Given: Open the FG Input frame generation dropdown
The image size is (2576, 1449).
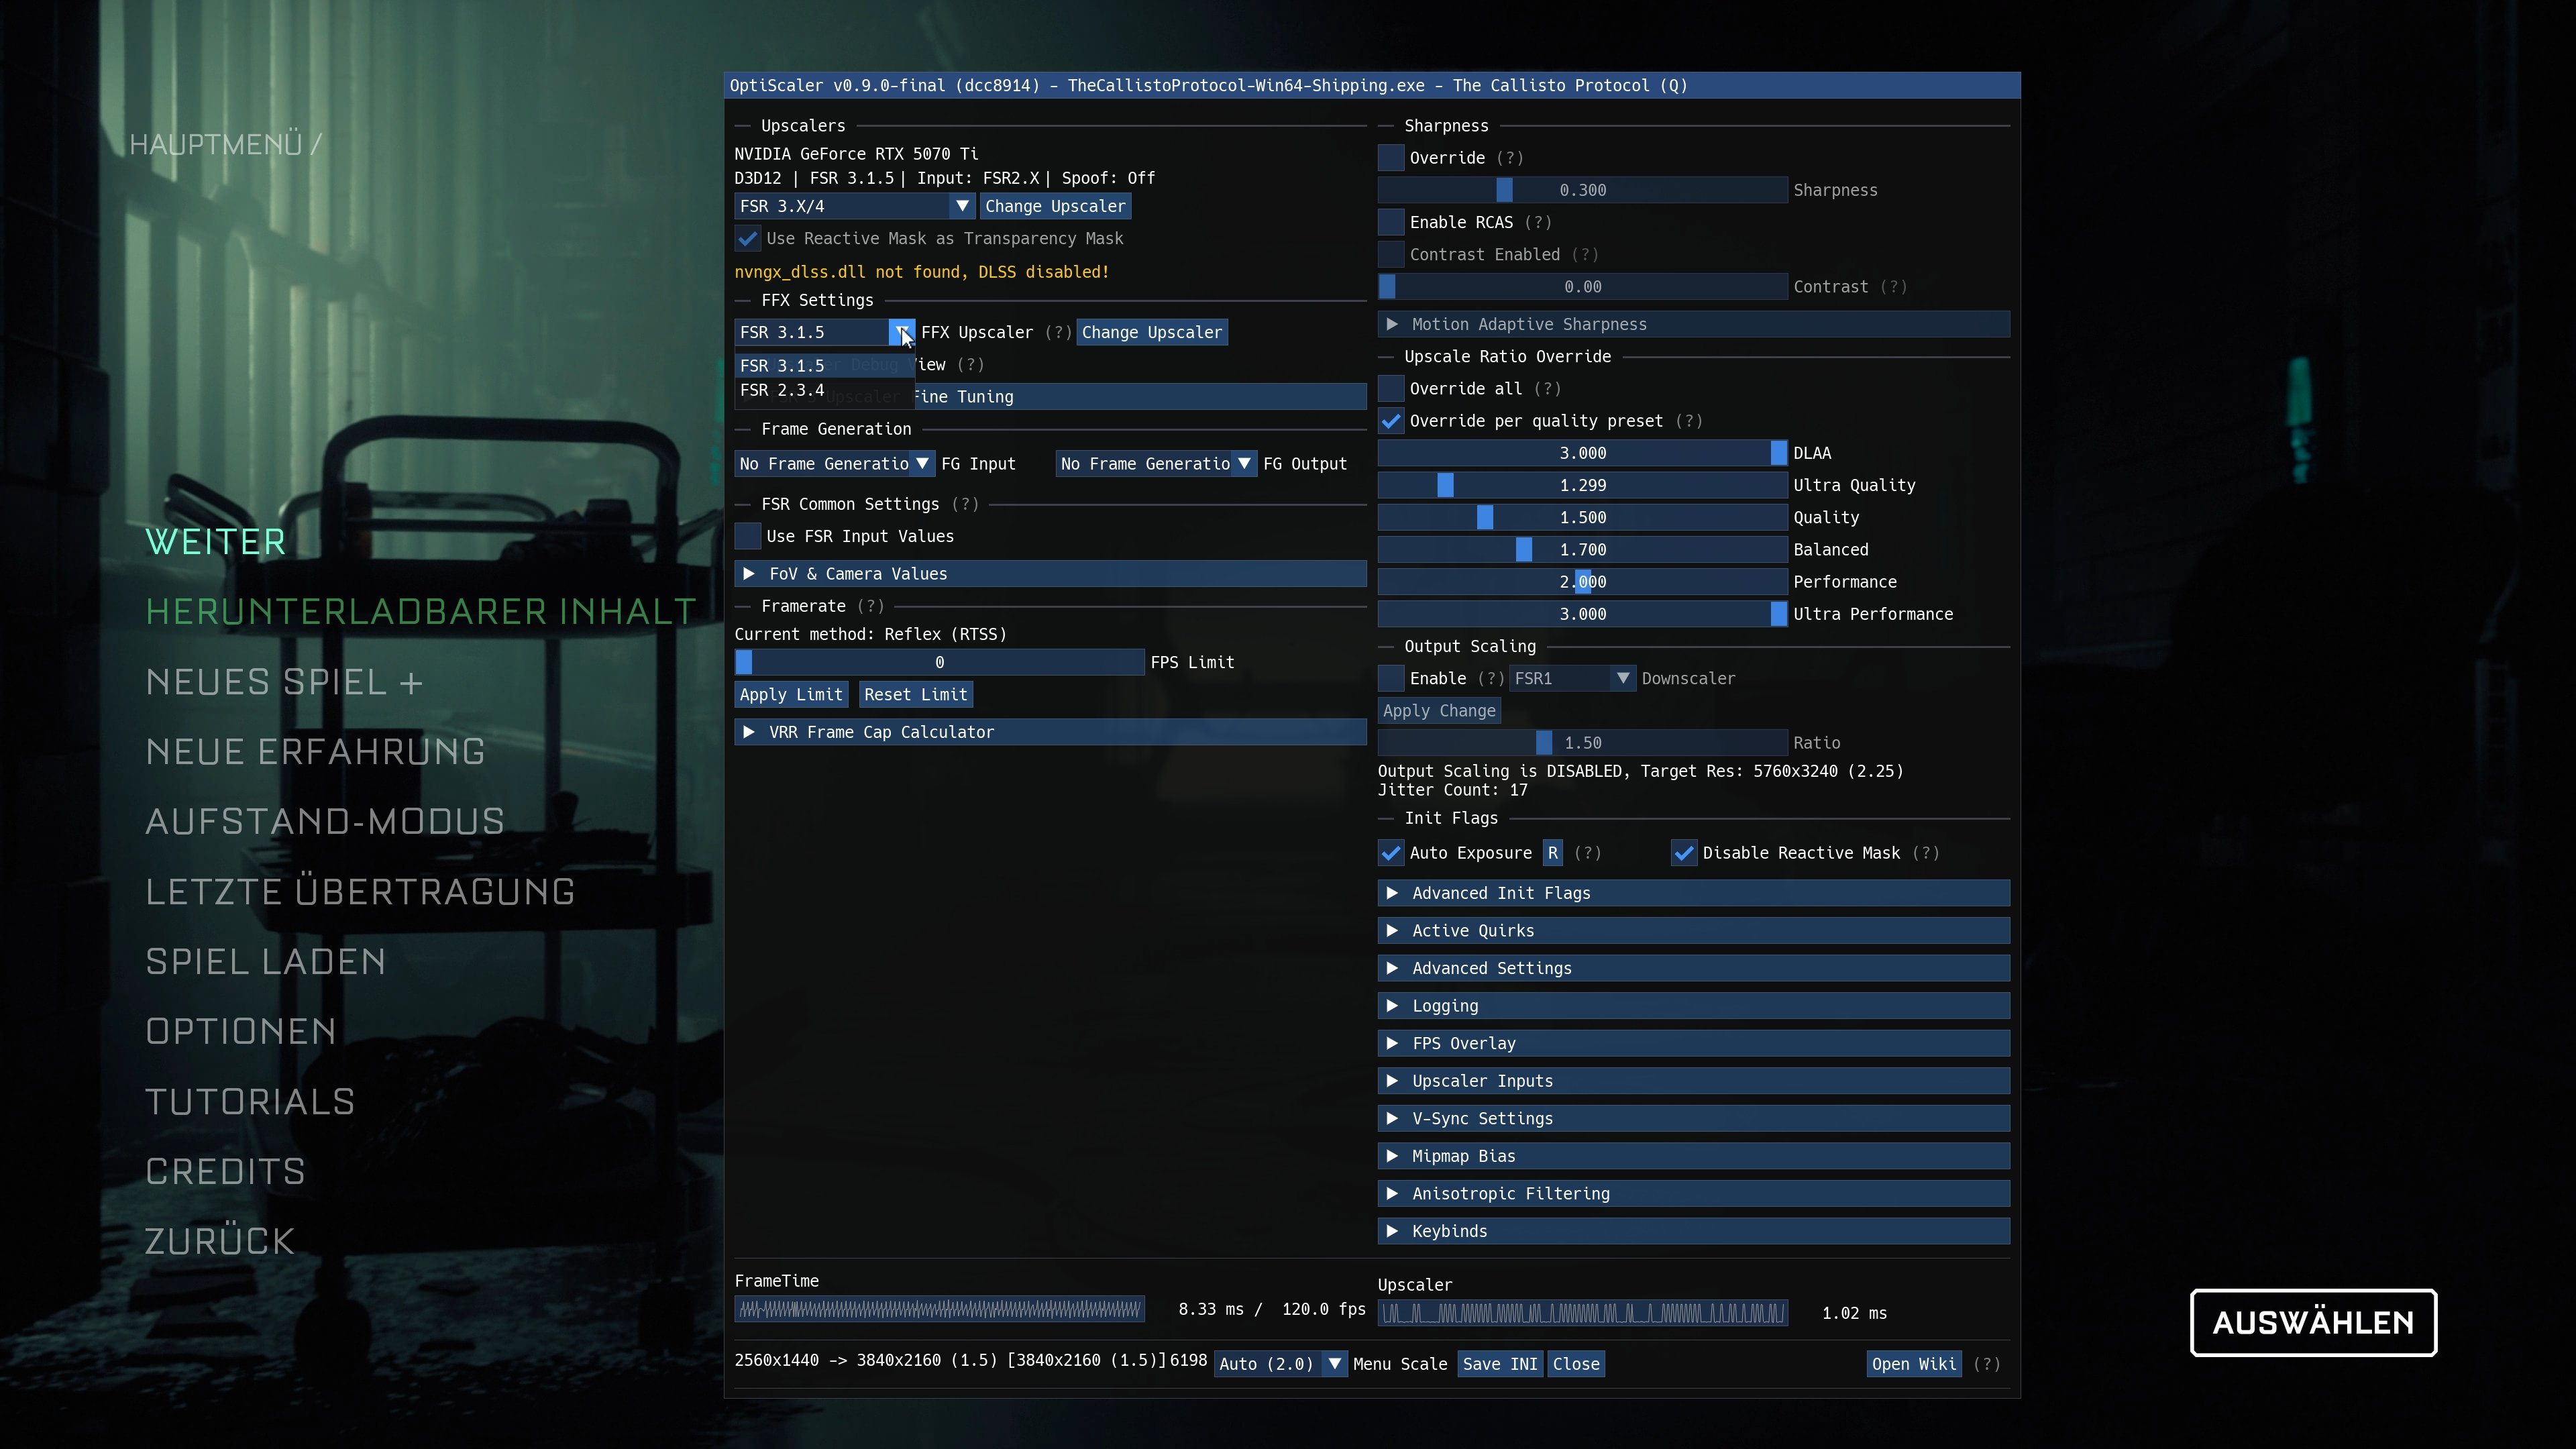Looking at the screenshot, I should click(x=834, y=464).
